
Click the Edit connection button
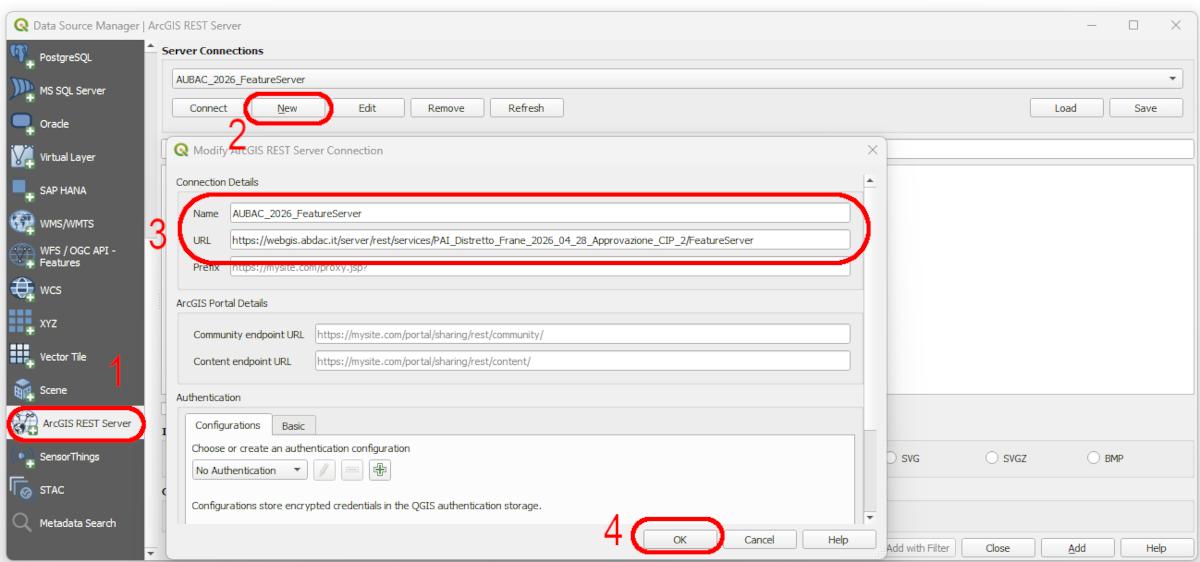click(x=367, y=108)
